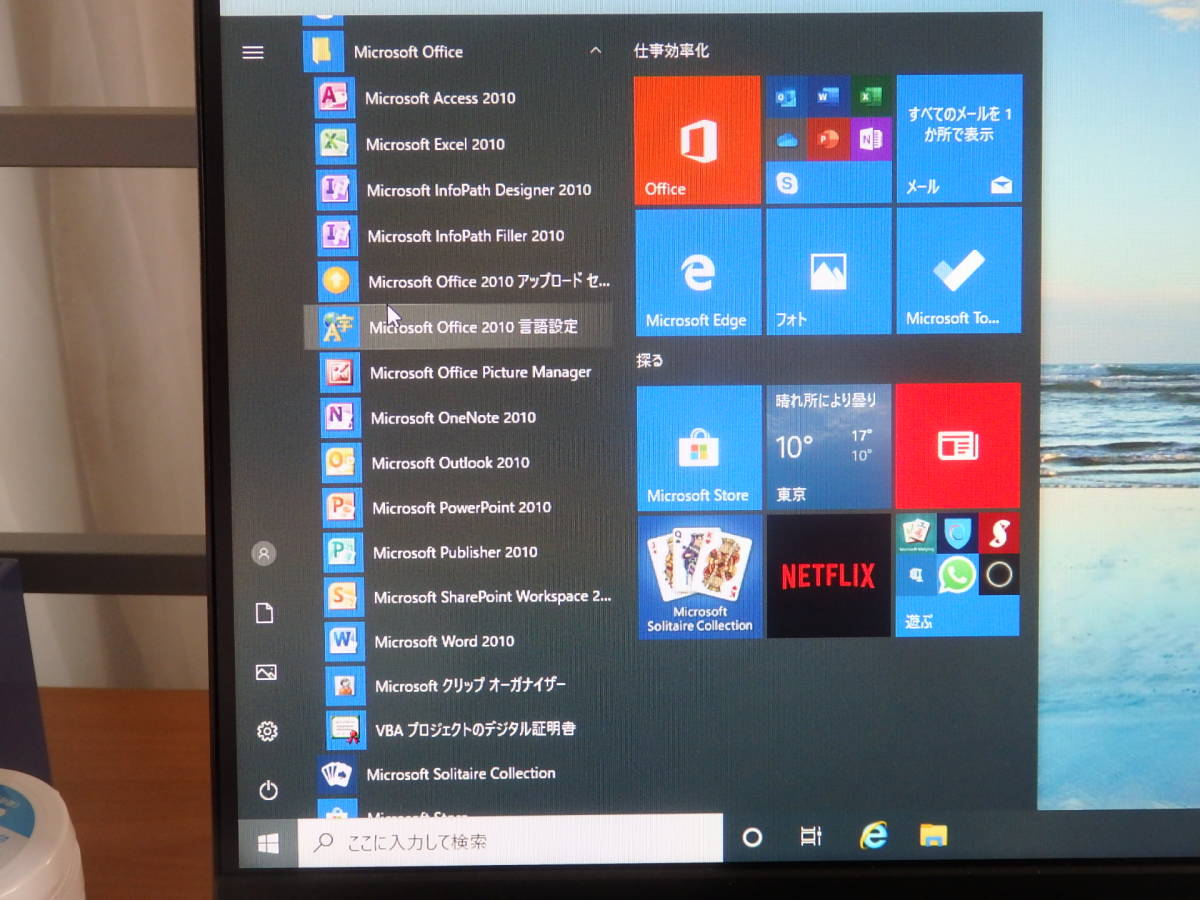Open the メール tile
The image size is (1200, 900).
pos(959,139)
